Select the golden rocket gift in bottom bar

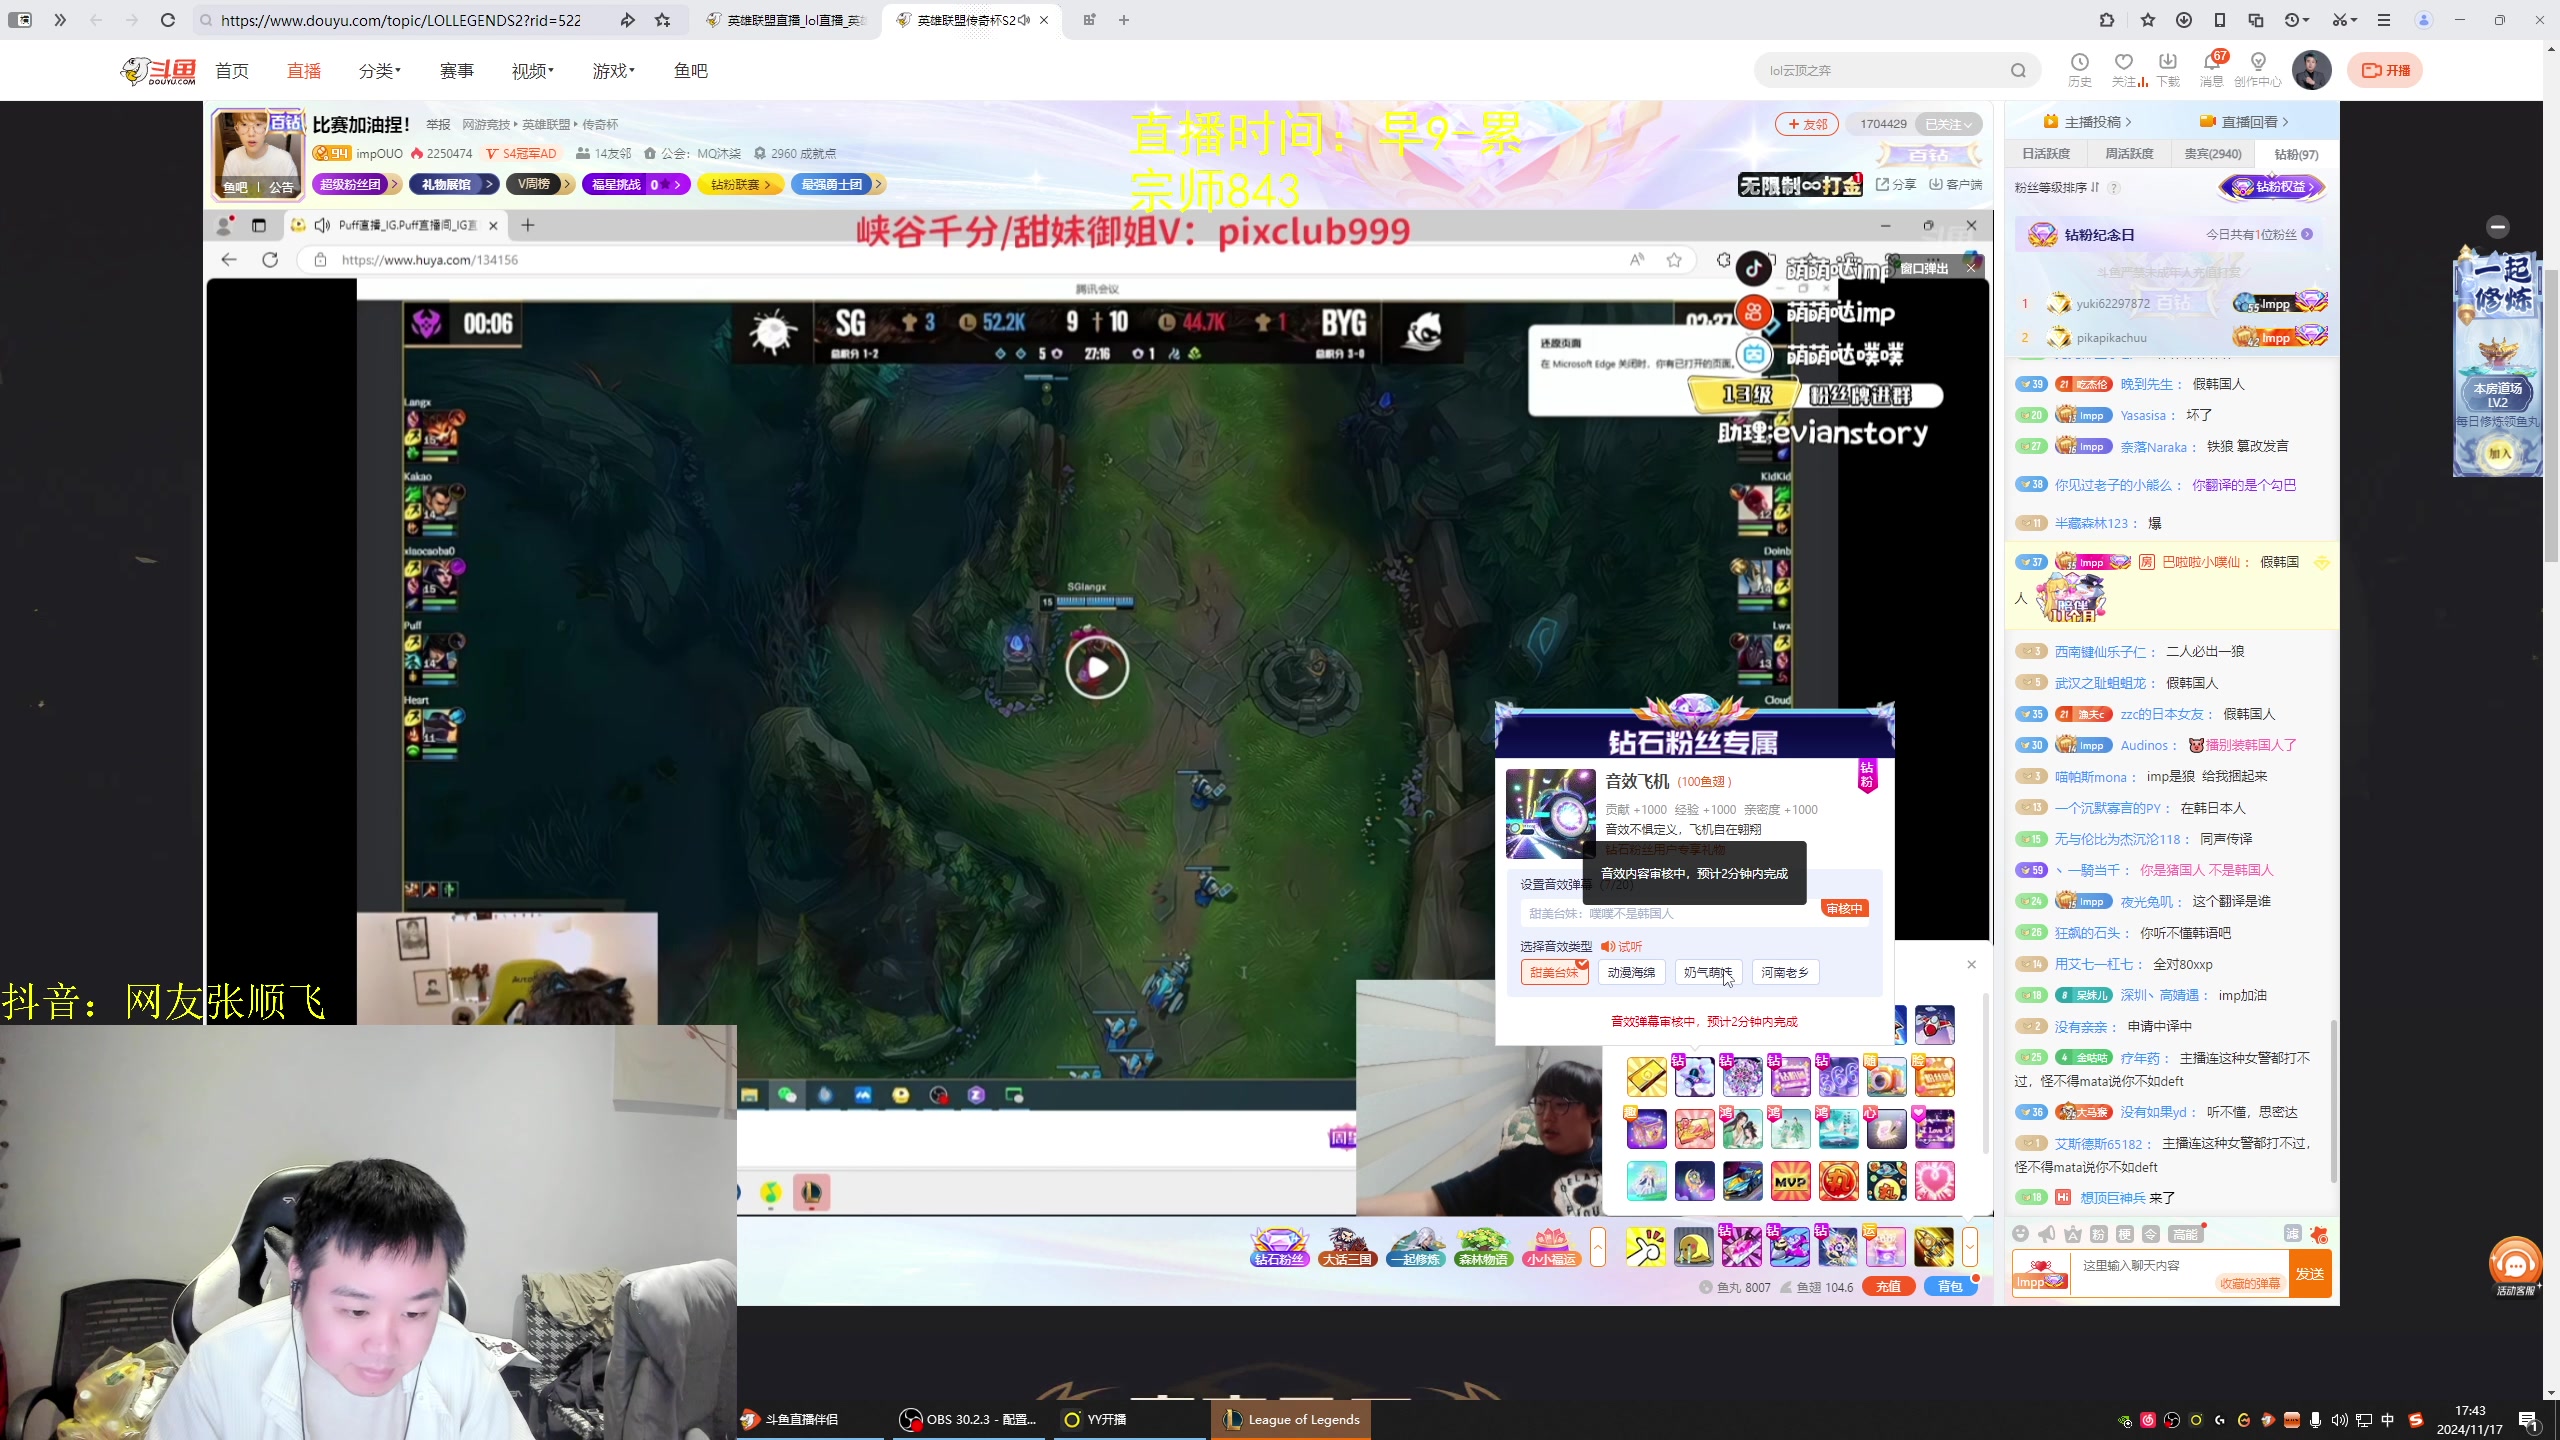pos(1934,1247)
